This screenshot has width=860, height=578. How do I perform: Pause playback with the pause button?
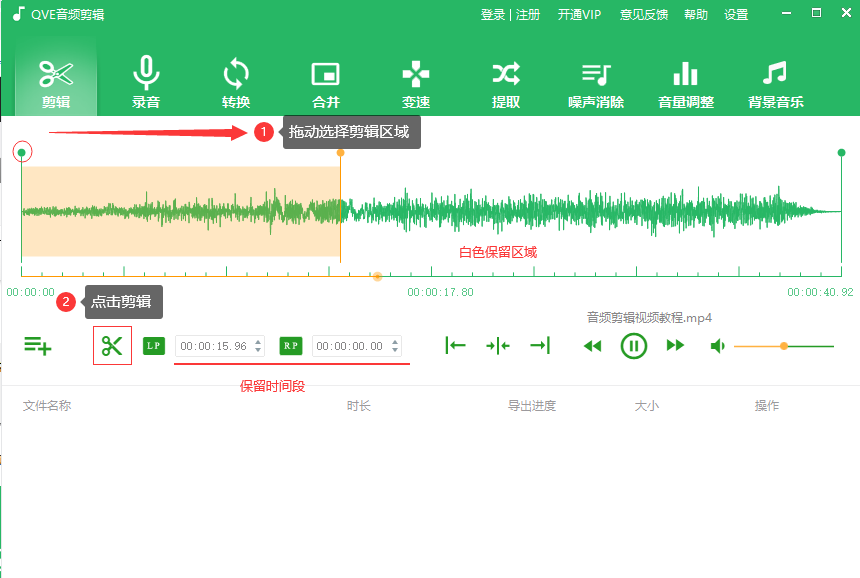pyautogui.click(x=634, y=345)
